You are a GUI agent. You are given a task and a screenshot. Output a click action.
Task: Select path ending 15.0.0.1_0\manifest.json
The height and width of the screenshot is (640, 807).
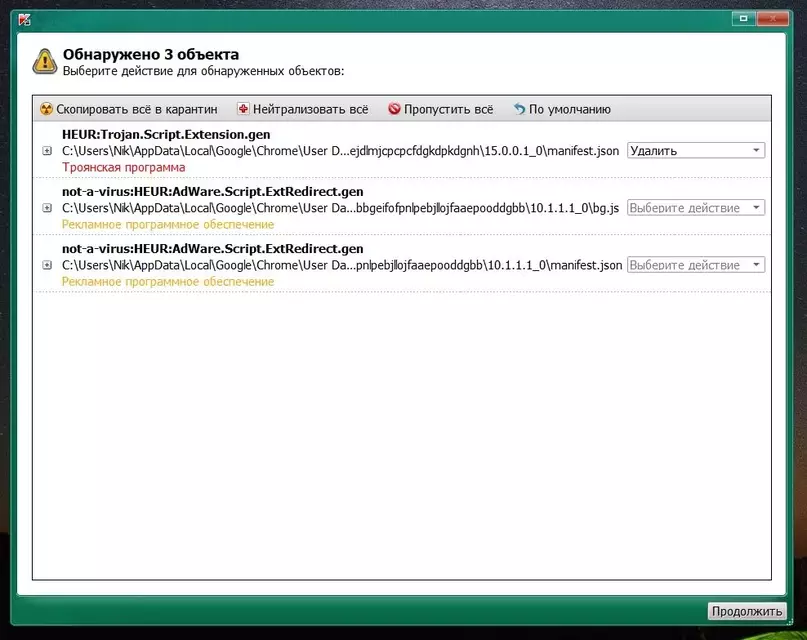click(x=340, y=151)
